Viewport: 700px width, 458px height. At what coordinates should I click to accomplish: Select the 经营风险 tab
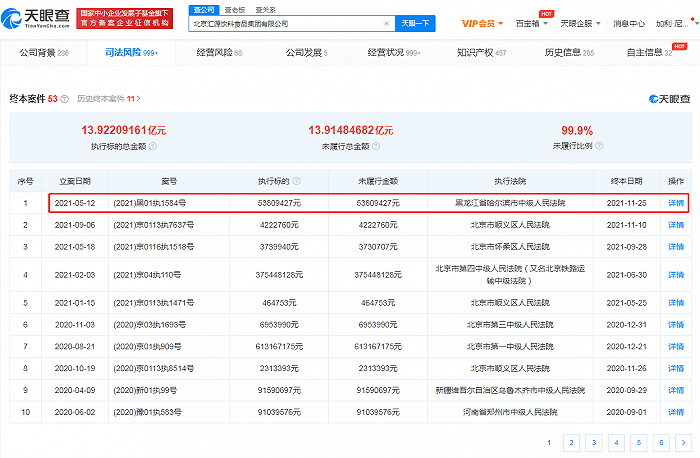219,53
